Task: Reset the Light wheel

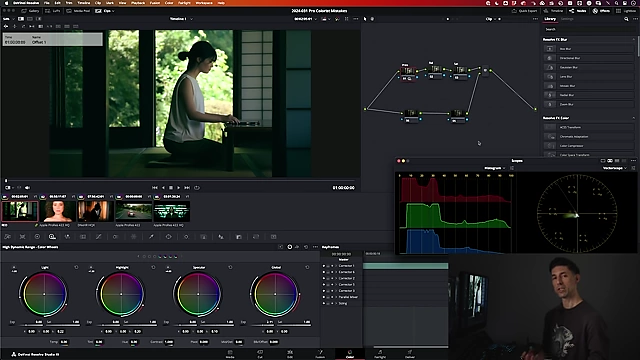Action: (76, 267)
